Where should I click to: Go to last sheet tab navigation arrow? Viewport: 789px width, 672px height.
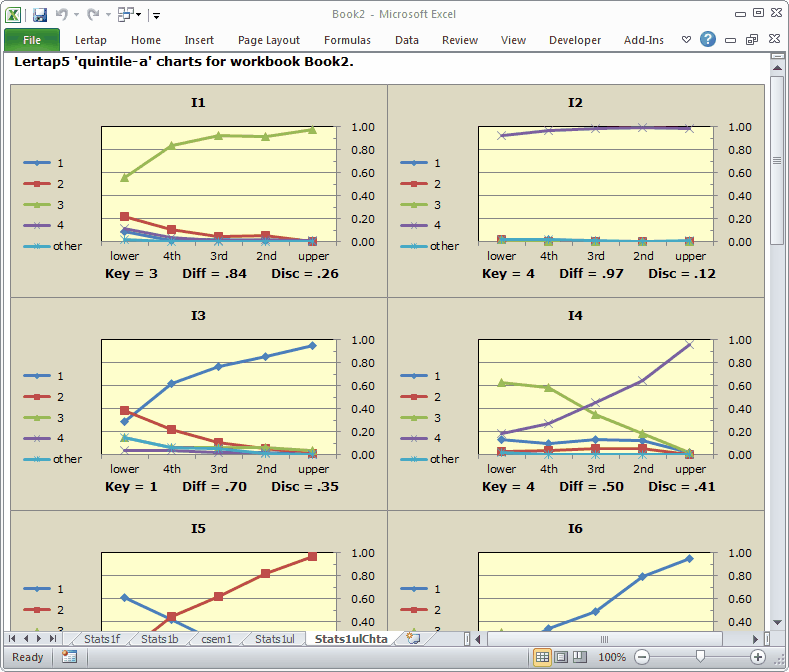(52, 638)
